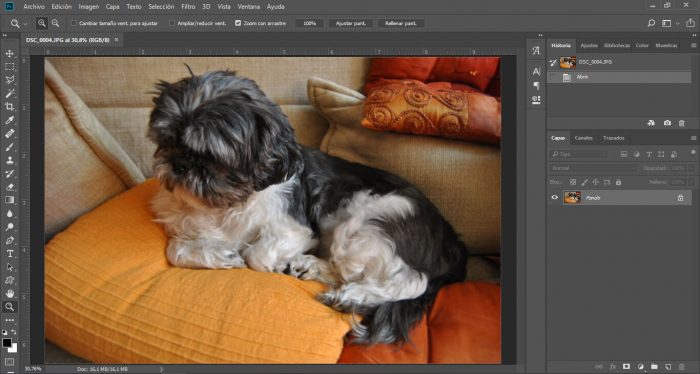Select the Crop tool

click(9, 107)
